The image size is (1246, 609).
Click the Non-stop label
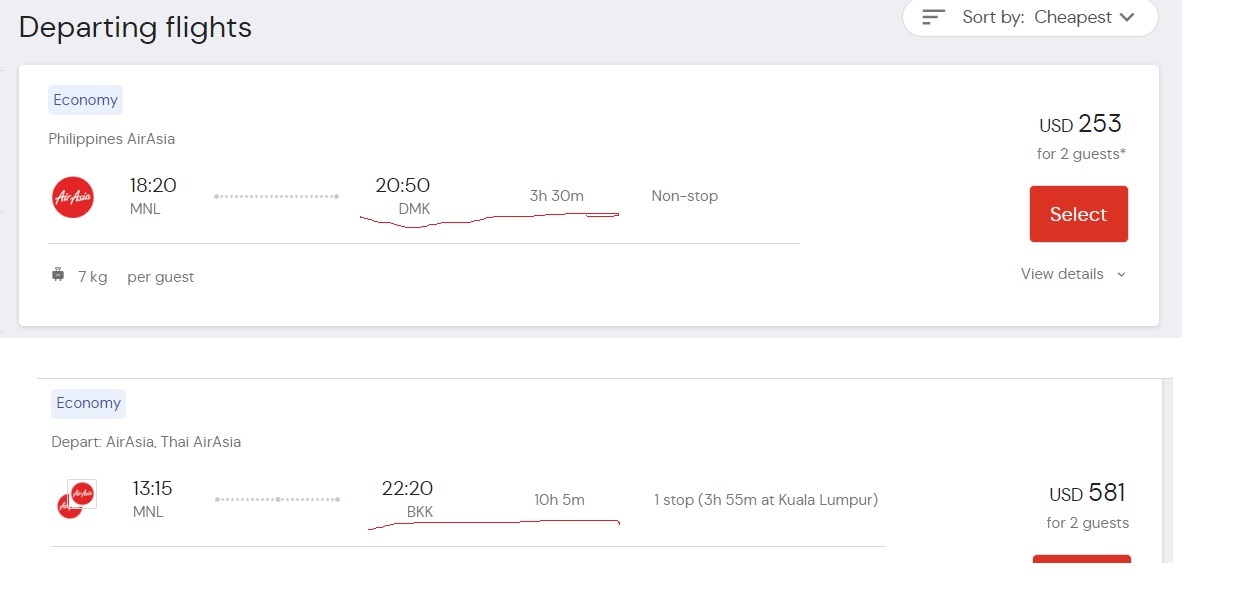tap(685, 196)
